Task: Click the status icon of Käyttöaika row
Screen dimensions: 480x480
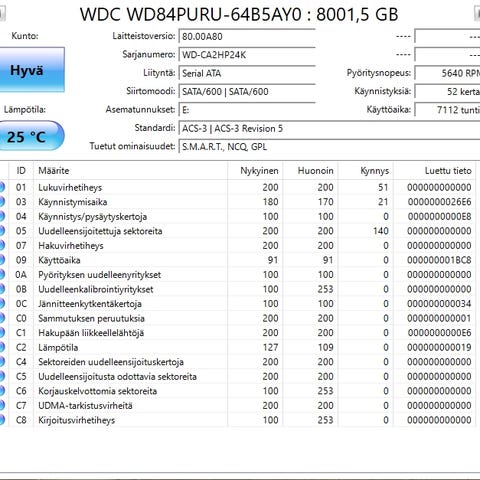Action: click(2, 260)
